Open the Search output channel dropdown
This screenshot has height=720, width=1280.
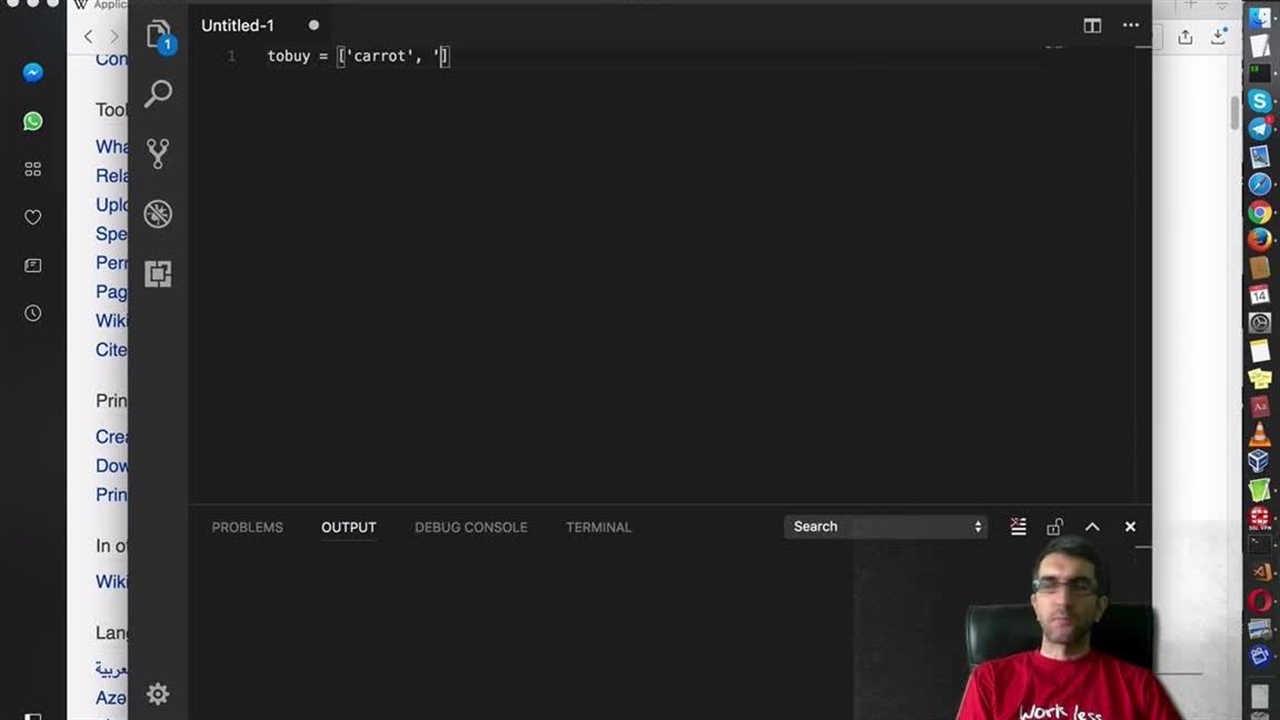pyautogui.click(x=886, y=527)
